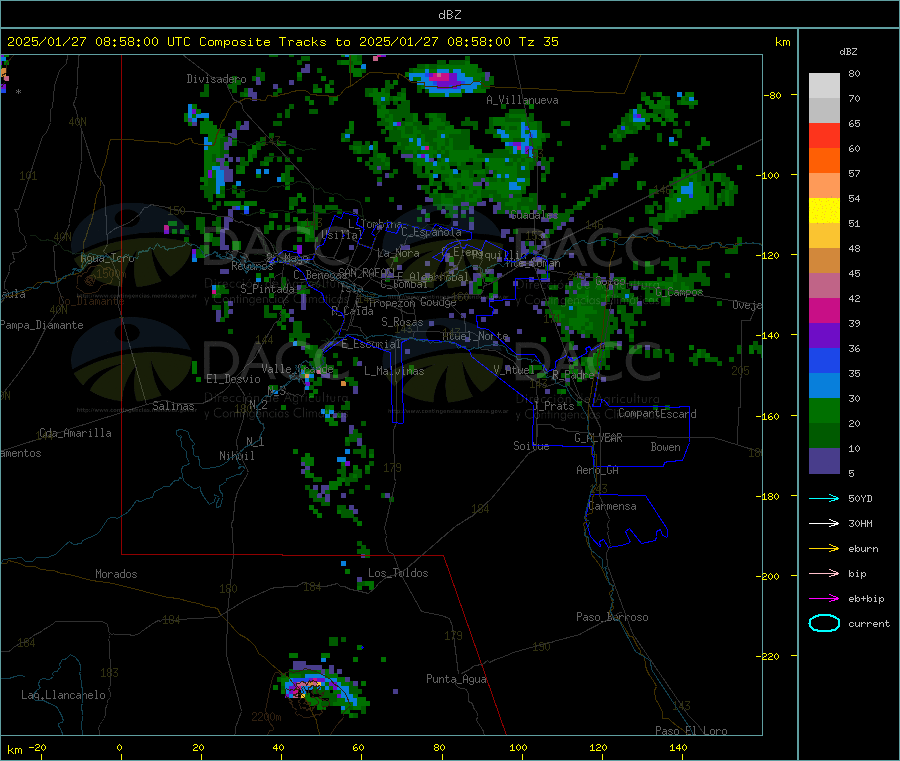Click the eburn yellow arrow legend icon
This screenshot has height=761, width=900.
[x=824, y=549]
